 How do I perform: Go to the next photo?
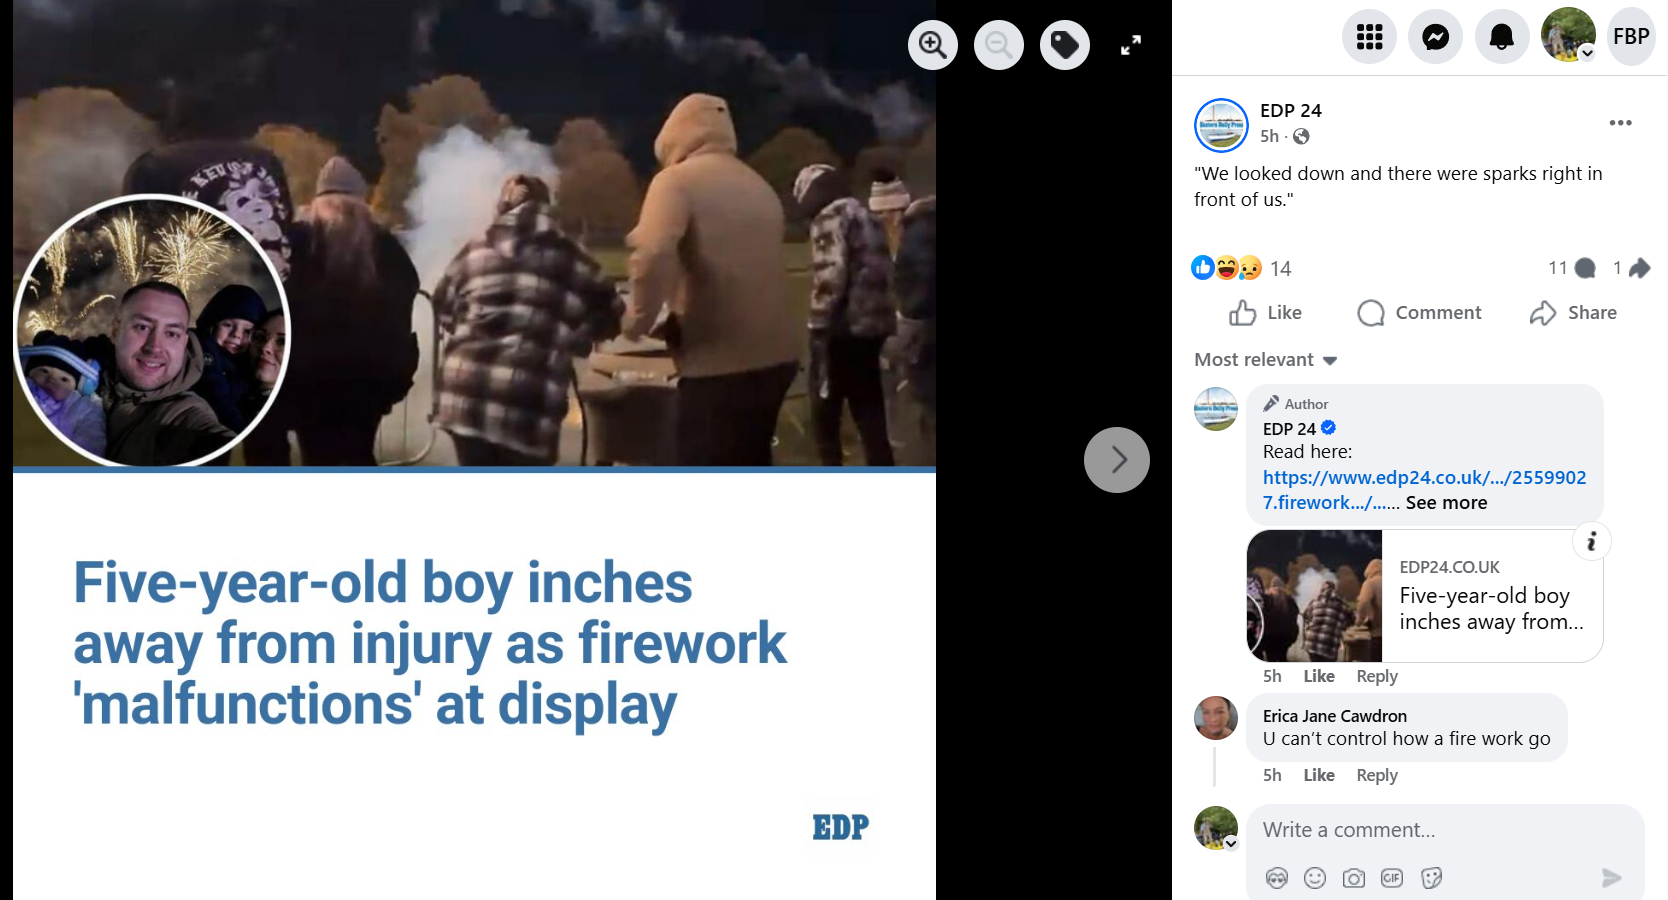click(x=1116, y=460)
